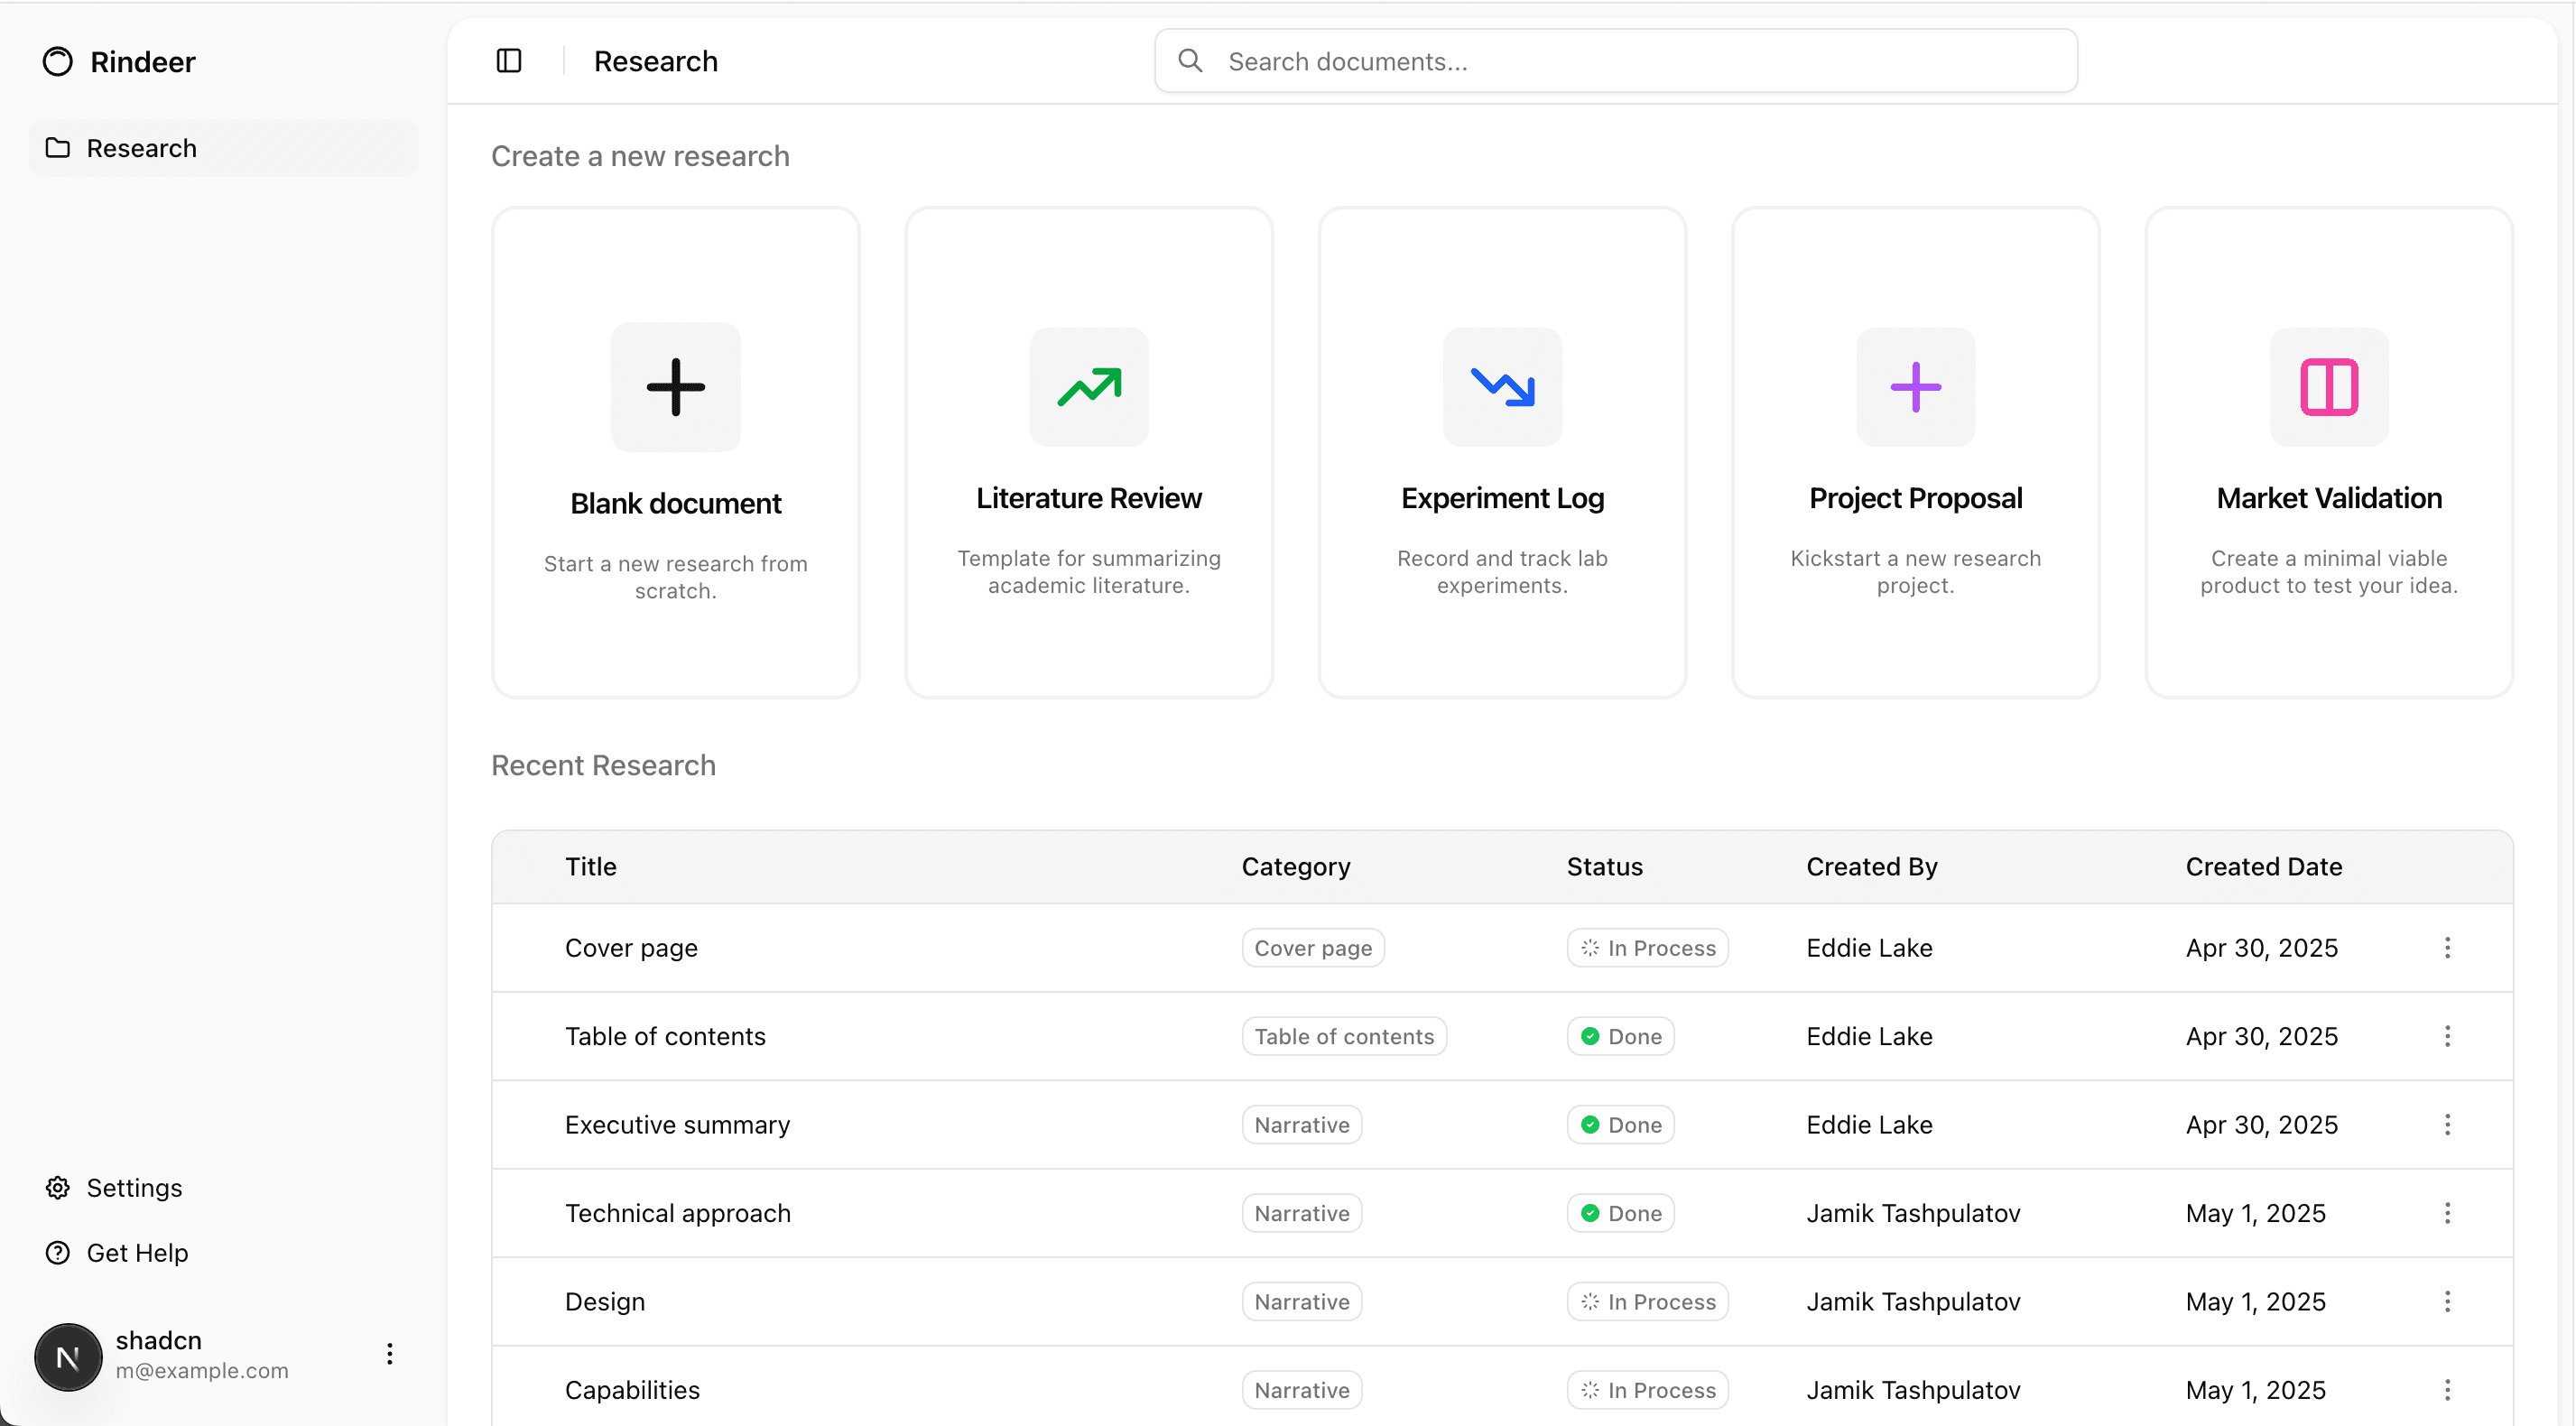Click the In Process status badge on Cover page
This screenshot has height=1426, width=2576.
pos(1647,948)
